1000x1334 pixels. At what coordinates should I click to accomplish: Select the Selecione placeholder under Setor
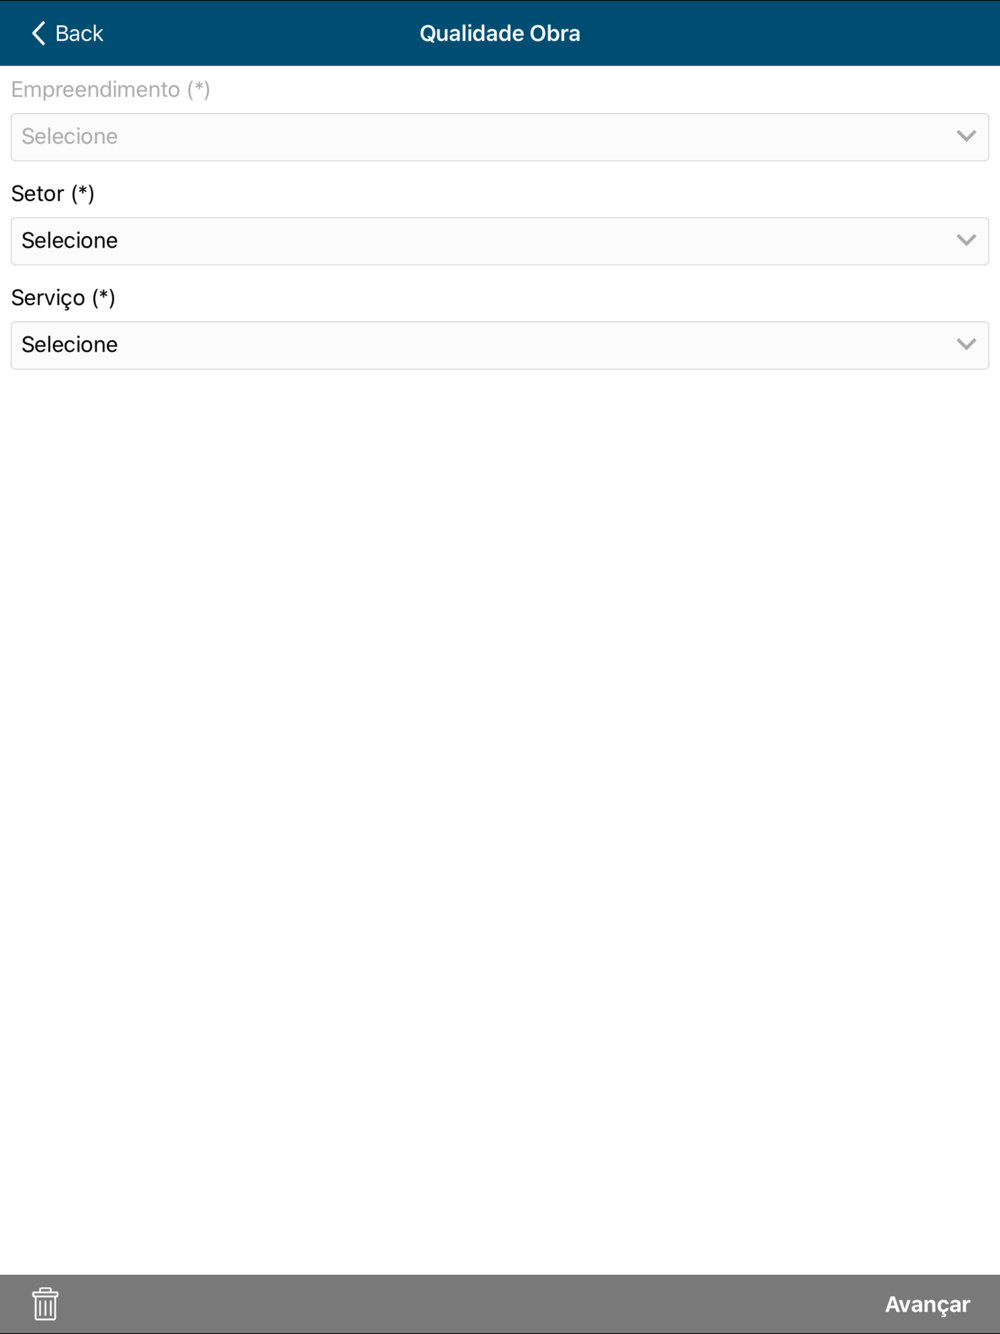coord(70,240)
